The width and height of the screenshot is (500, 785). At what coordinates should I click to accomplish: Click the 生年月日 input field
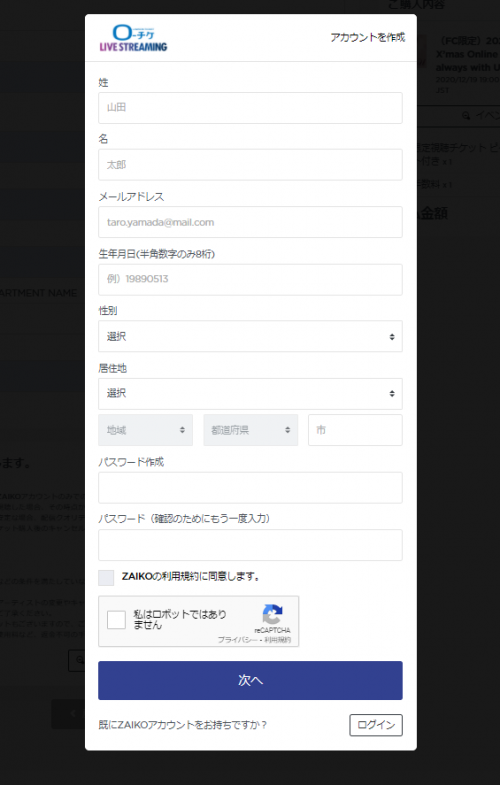coord(250,279)
